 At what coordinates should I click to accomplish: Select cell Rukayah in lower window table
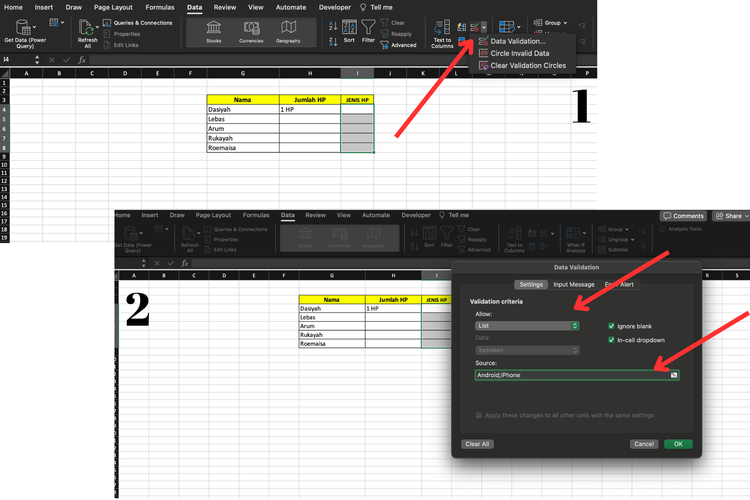[331, 334]
